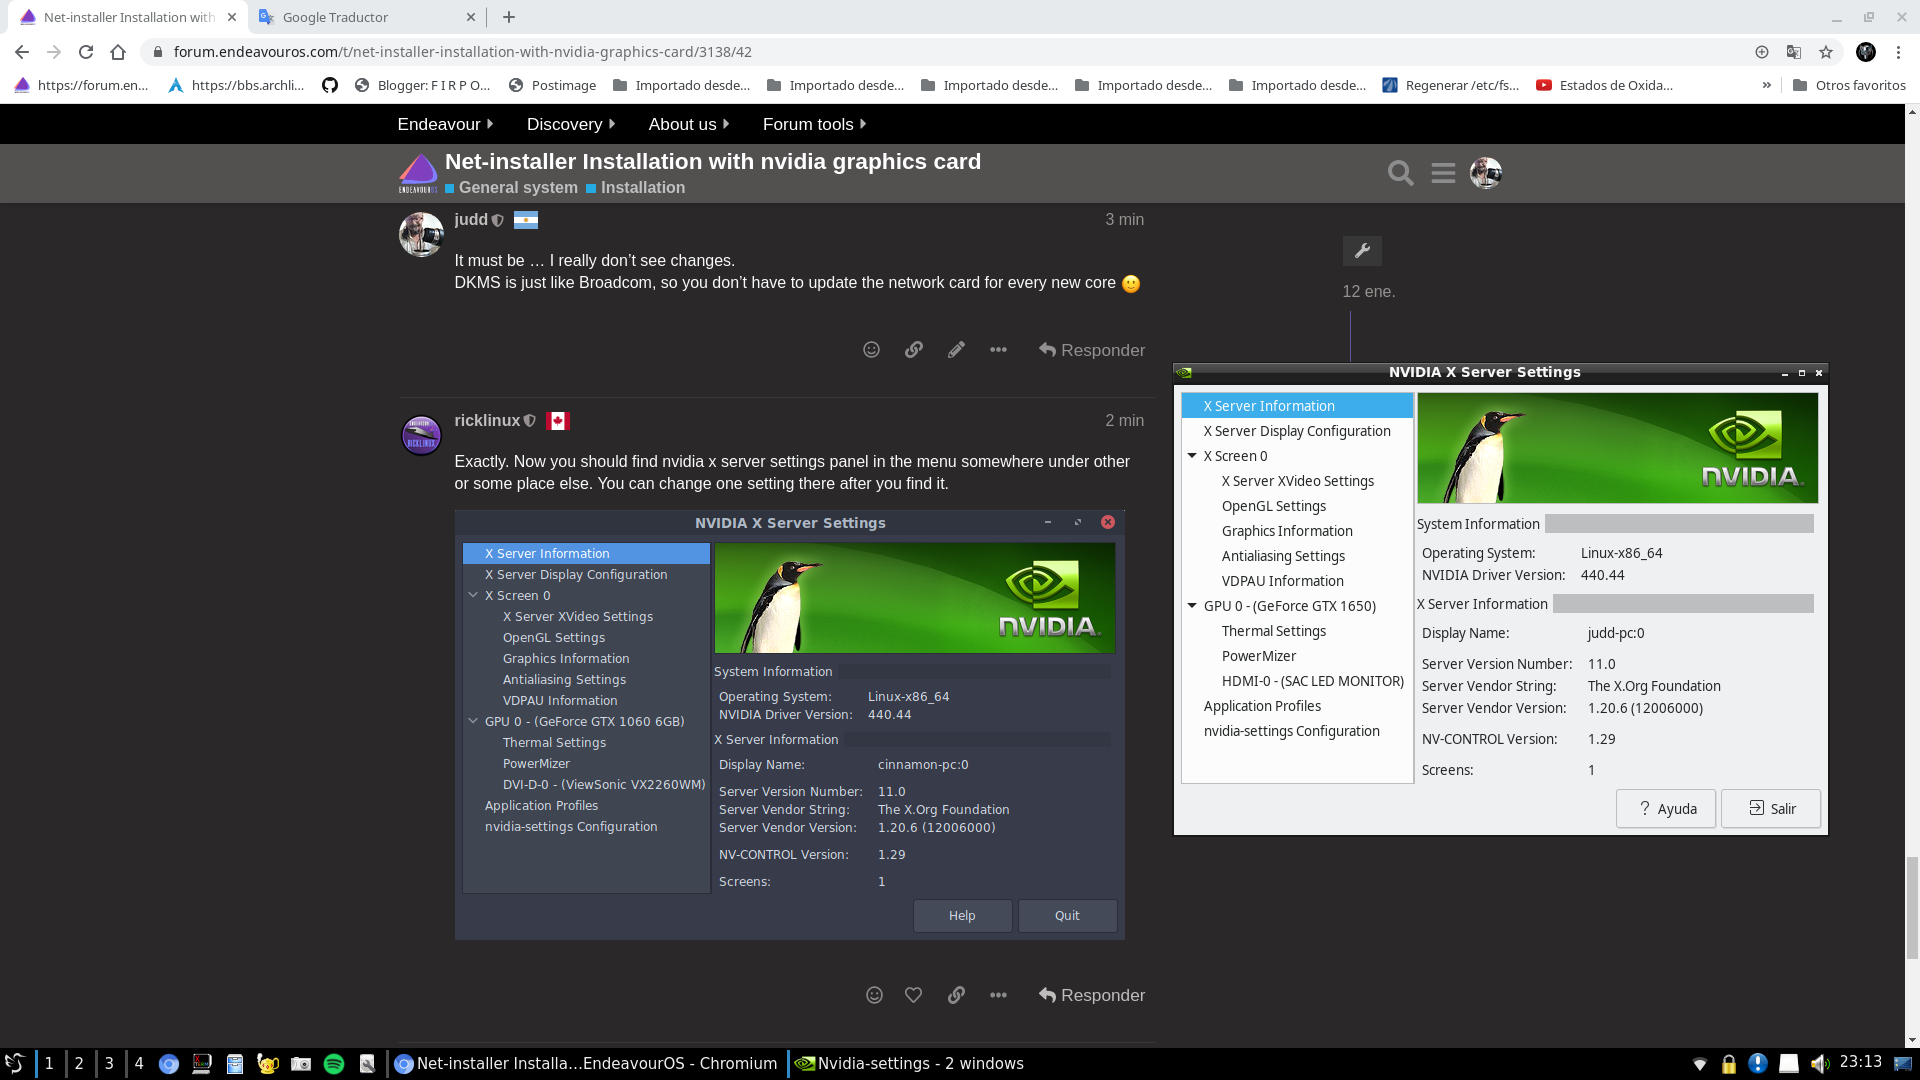Image resolution: width=1920 pixels, height=1080 pixels.
Task: Select VDPAU Information in NVIDIA window
Action: [1283, 581]
